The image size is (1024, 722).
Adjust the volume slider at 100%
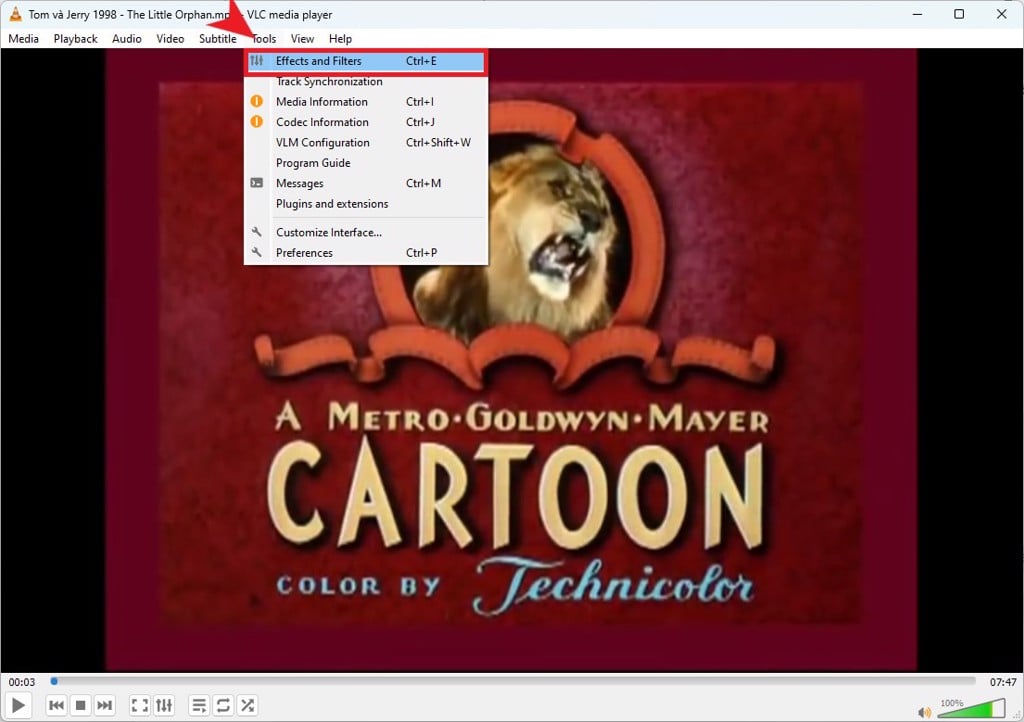(x=972, y=708)
